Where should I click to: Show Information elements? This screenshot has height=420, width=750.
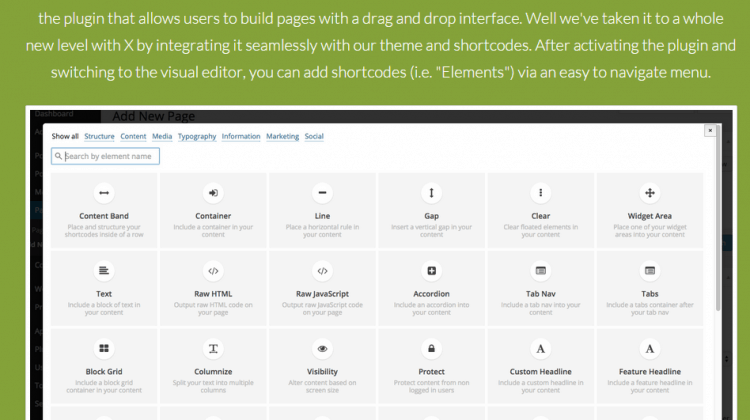(x=241, y=136)
